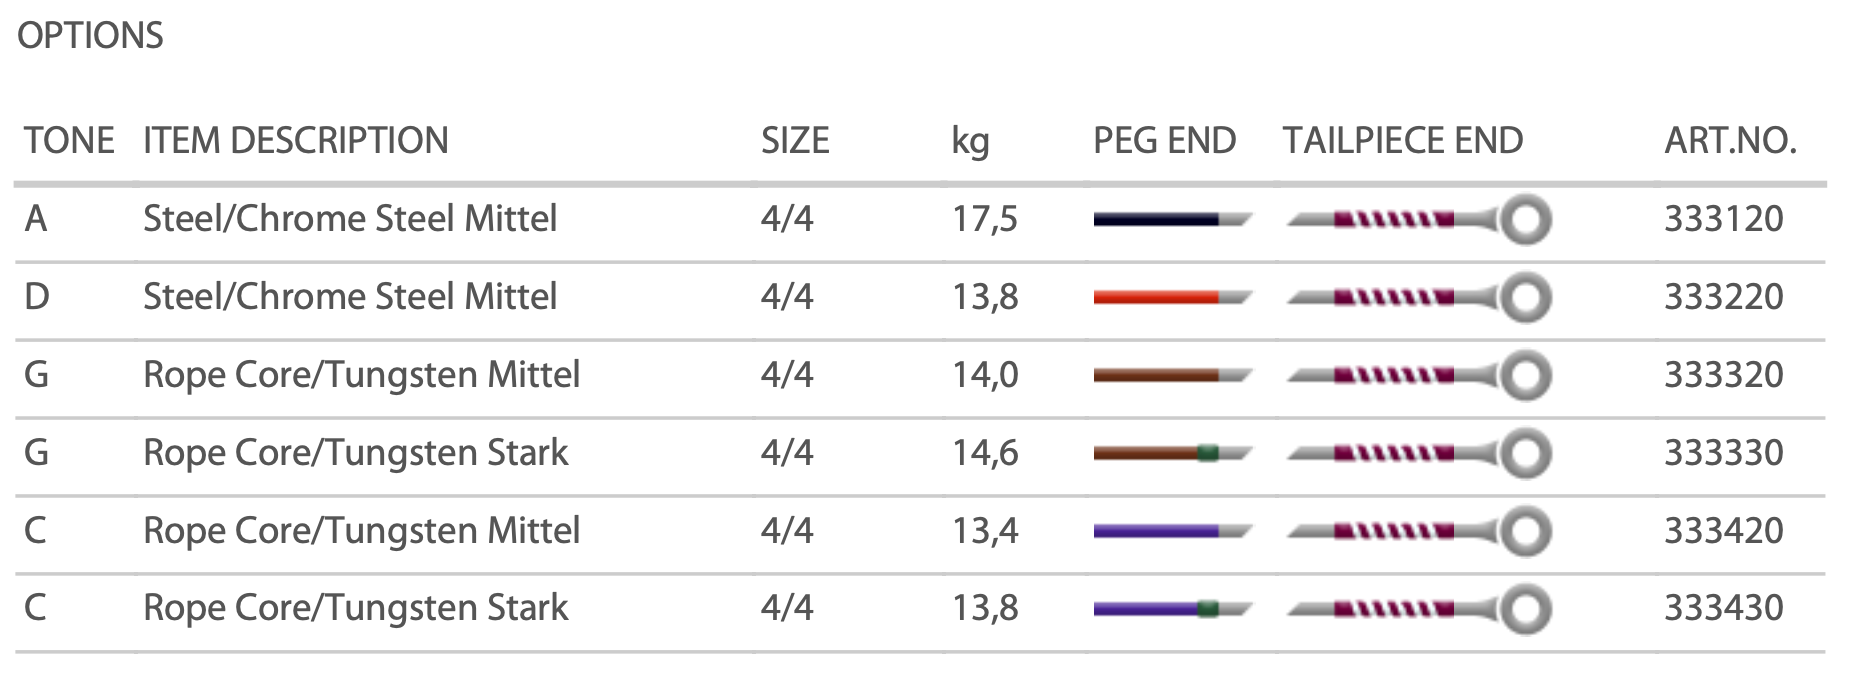The height and width of the screenshot is (678, 1852).
Task: Click the tailpiece end icon in row 333320
Action: pyautogui.click(x=1418, y=375)
